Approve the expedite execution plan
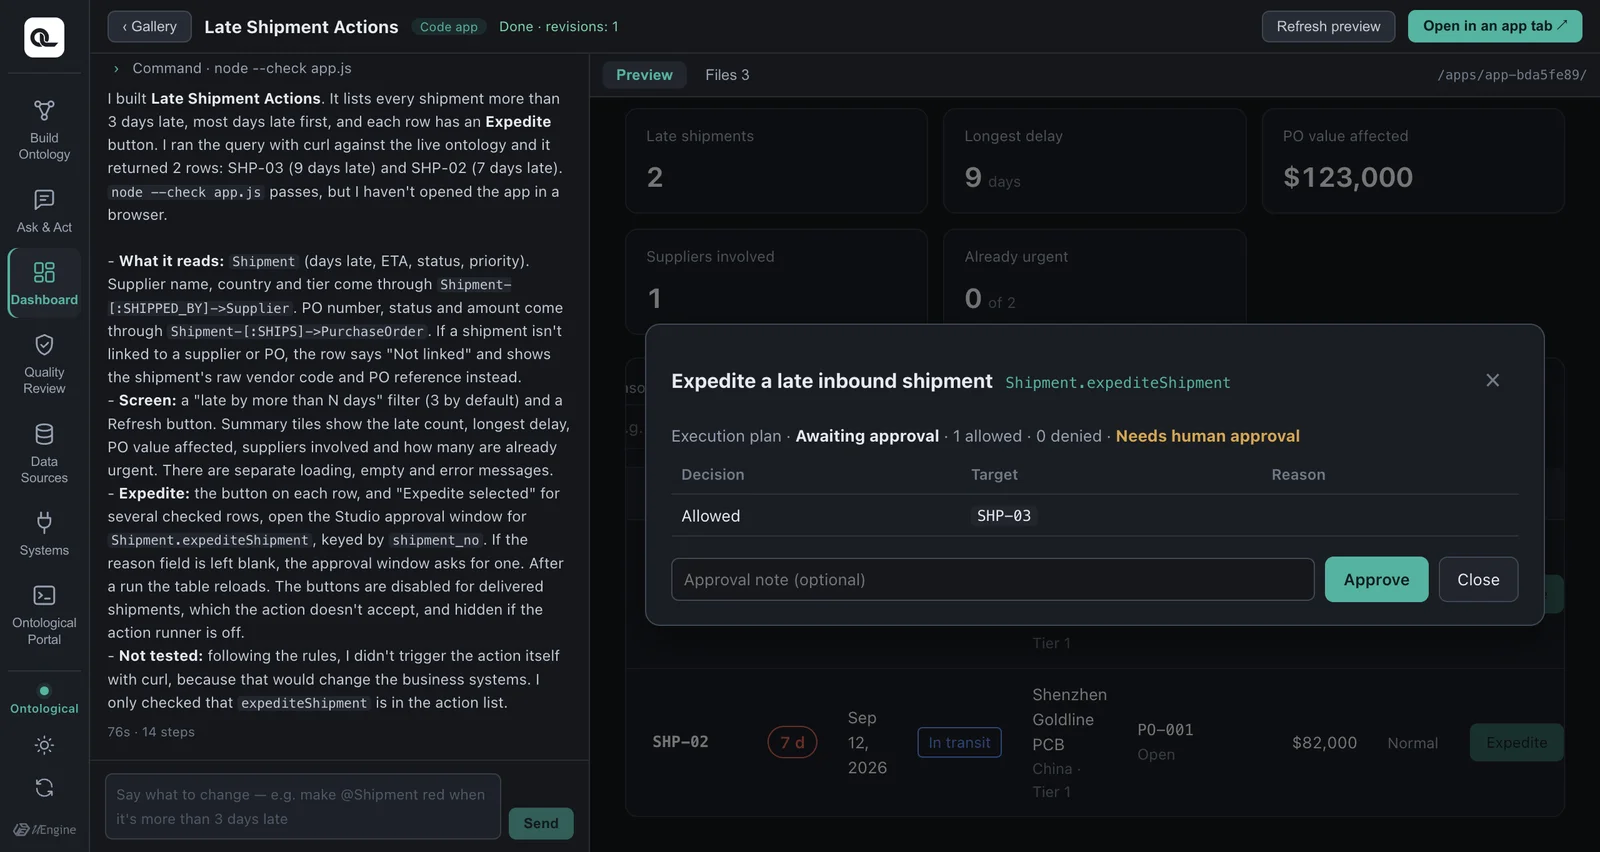 click(1376, 579)
